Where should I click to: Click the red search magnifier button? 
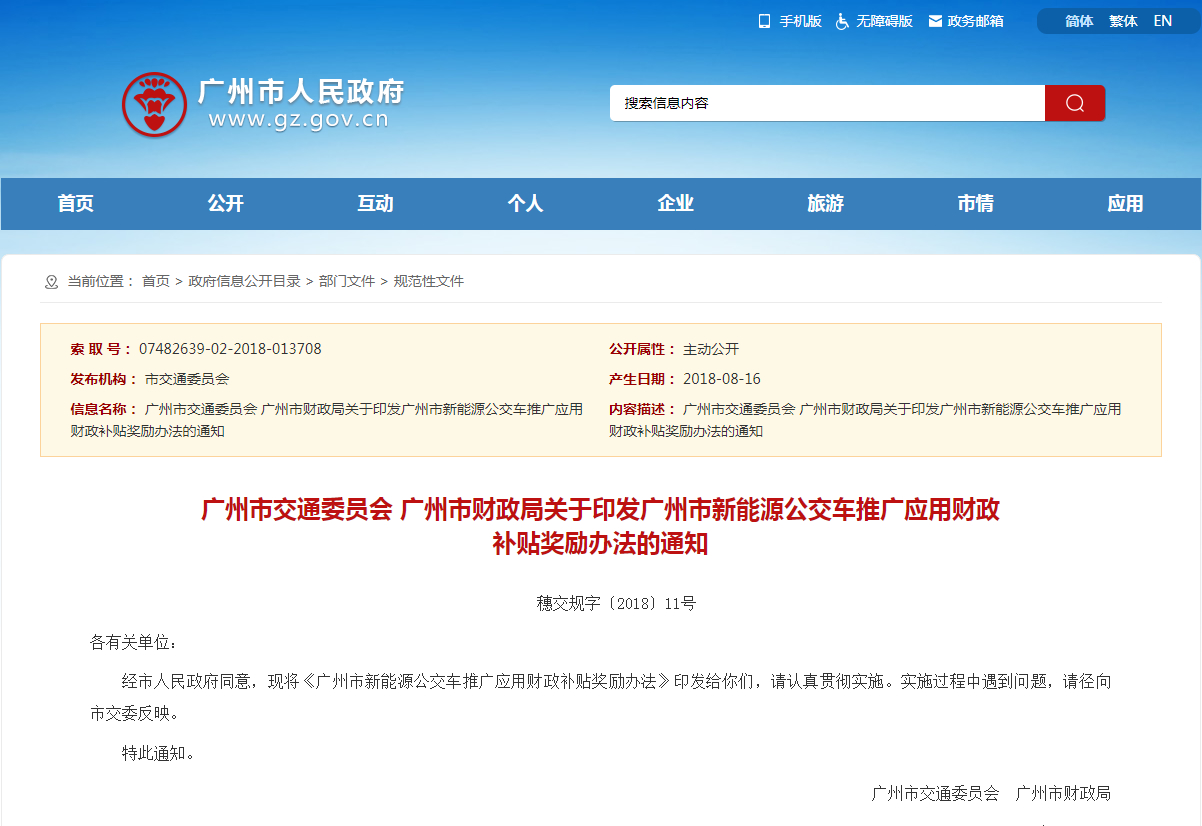1074,103
